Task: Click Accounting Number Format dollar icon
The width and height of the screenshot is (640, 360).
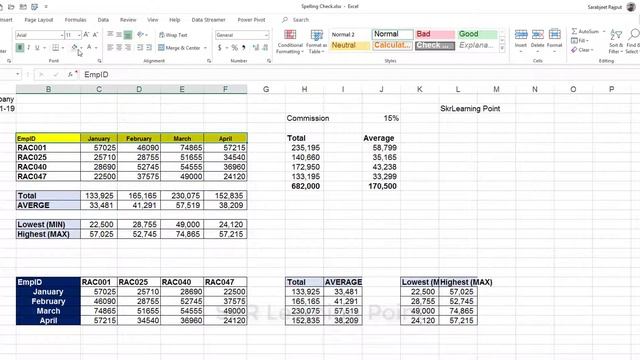Action: tap(220, 48)
